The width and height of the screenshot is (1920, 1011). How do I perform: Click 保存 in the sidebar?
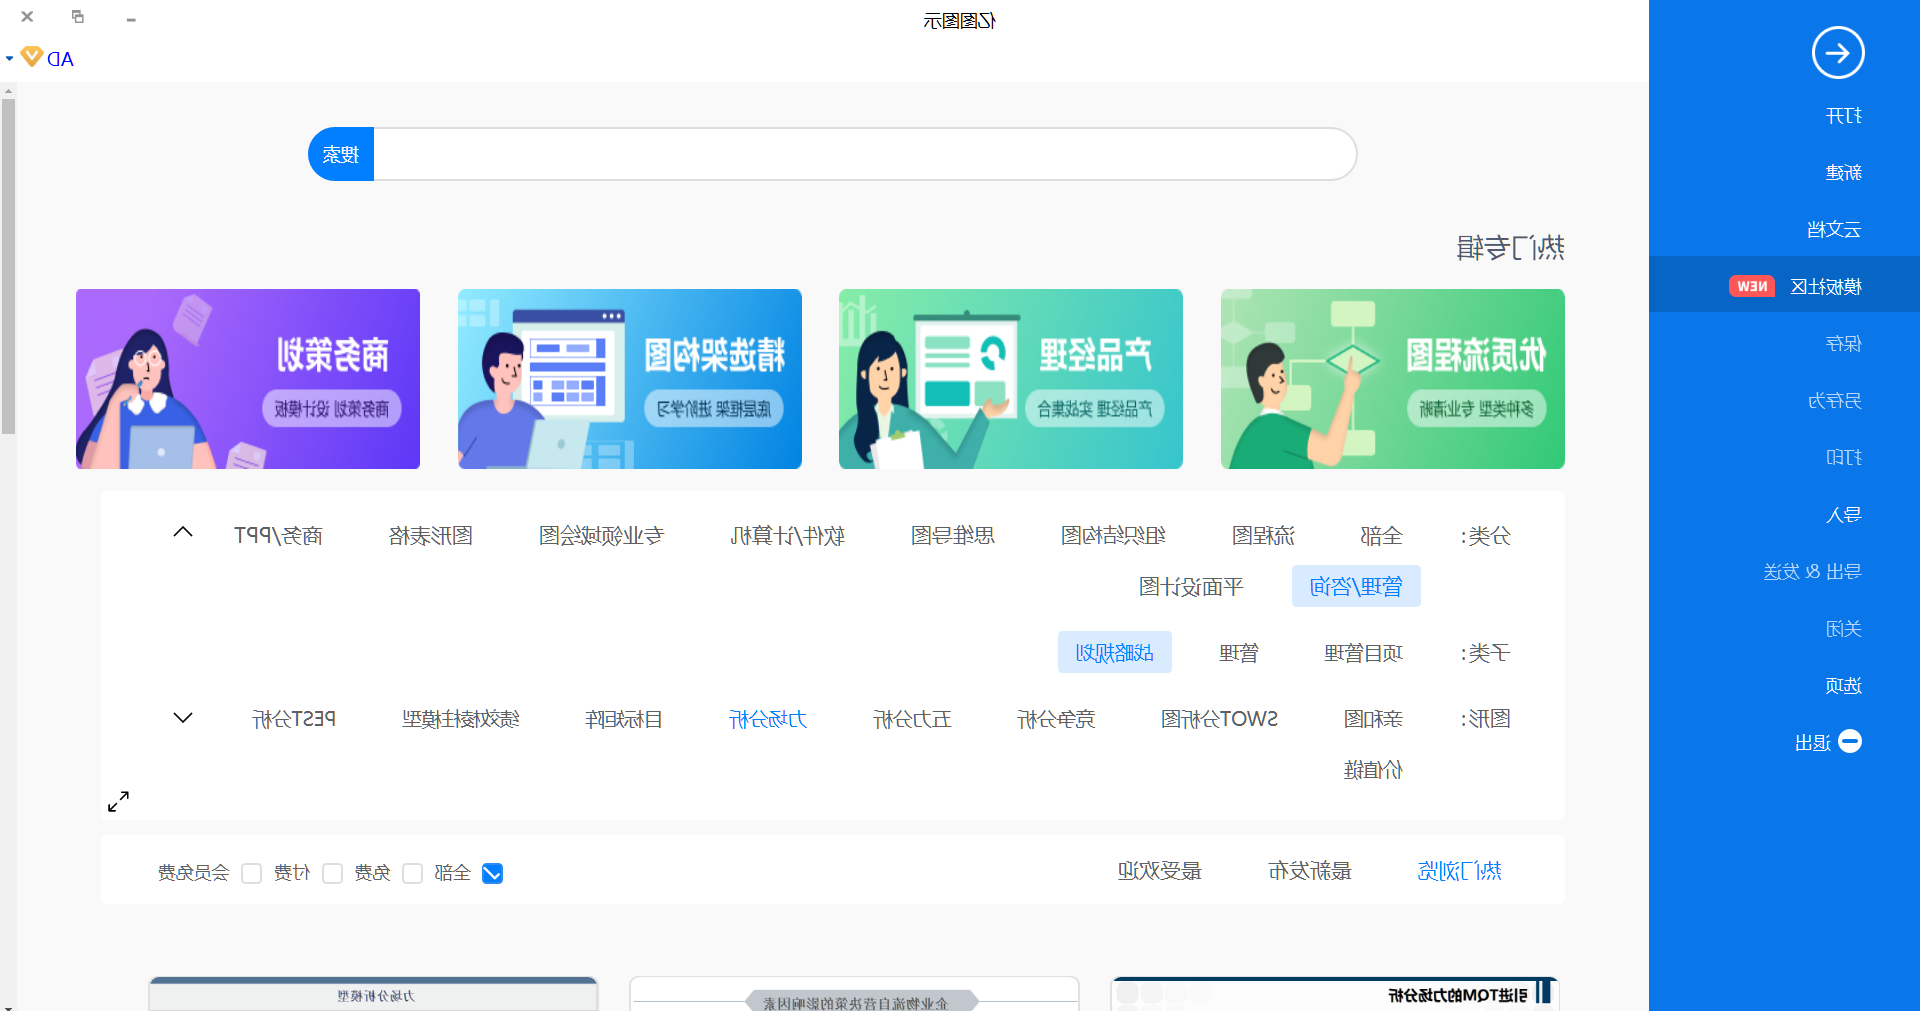[x=1843, y=344]
